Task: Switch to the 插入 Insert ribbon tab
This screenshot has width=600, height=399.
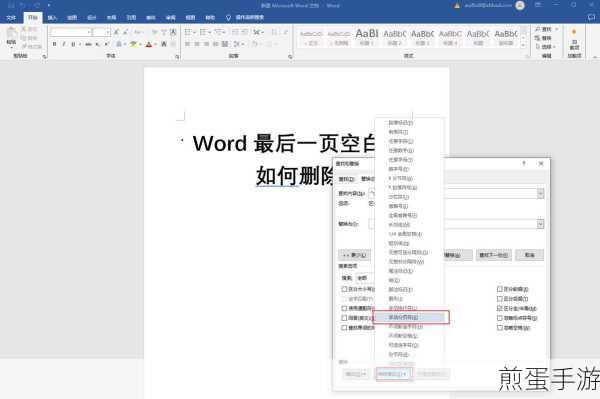Action: [x=52, y=18]
